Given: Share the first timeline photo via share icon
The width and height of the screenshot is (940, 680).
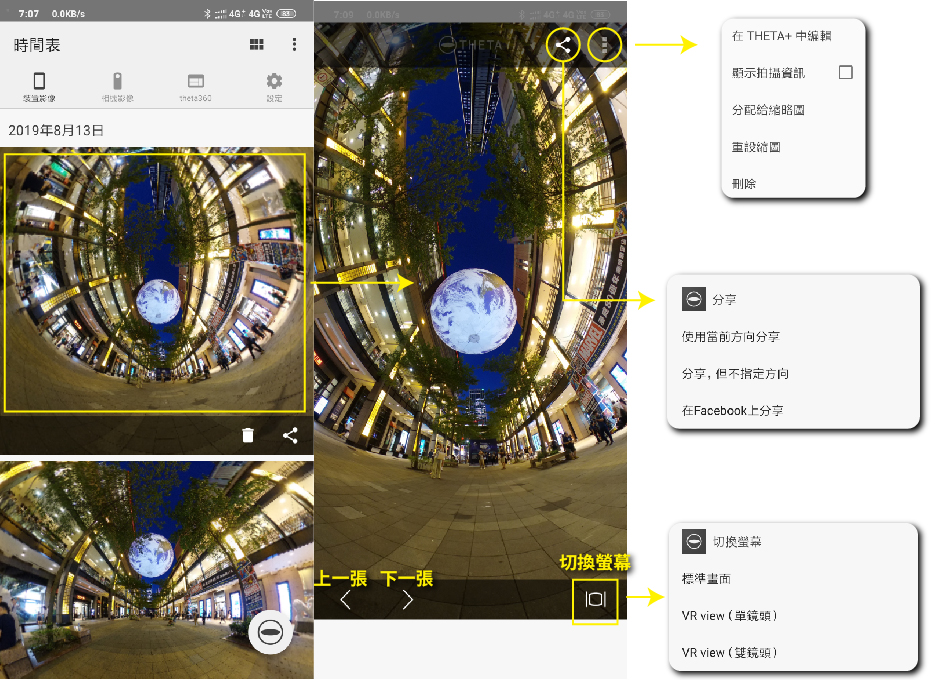Looking at the screenshot, I should click(x=290, y=435).
